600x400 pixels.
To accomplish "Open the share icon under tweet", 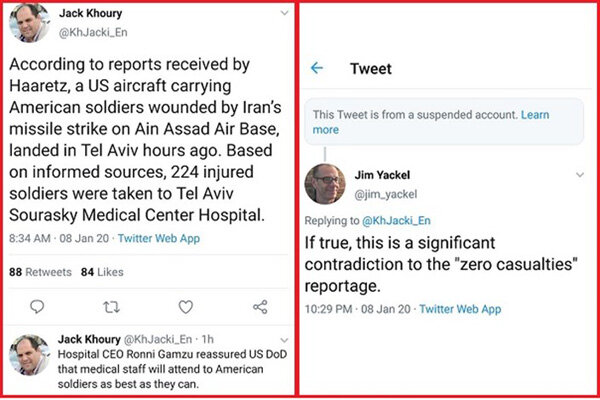I will point(260,307).
